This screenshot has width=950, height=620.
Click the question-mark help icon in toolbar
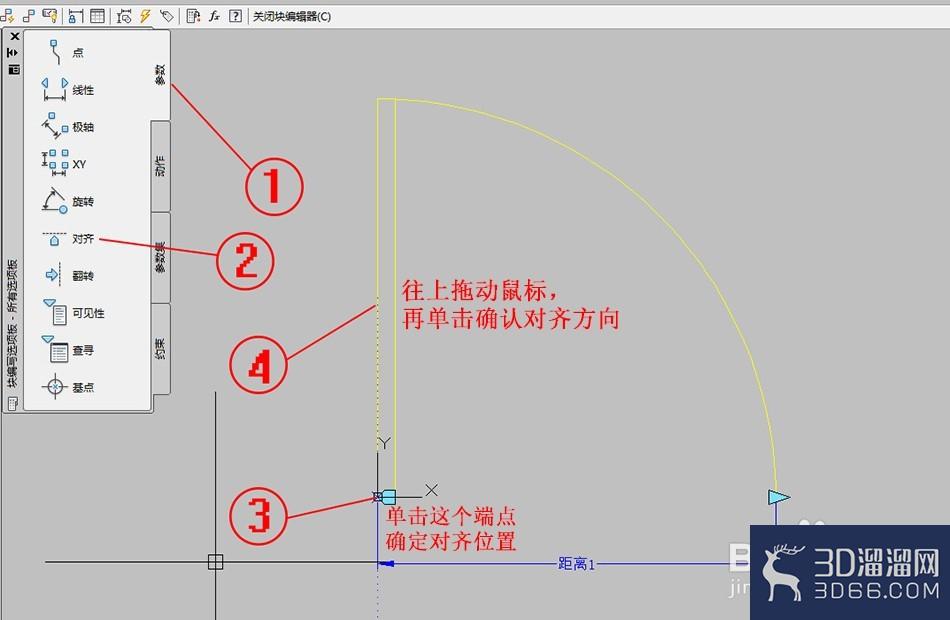coord(235,16)
